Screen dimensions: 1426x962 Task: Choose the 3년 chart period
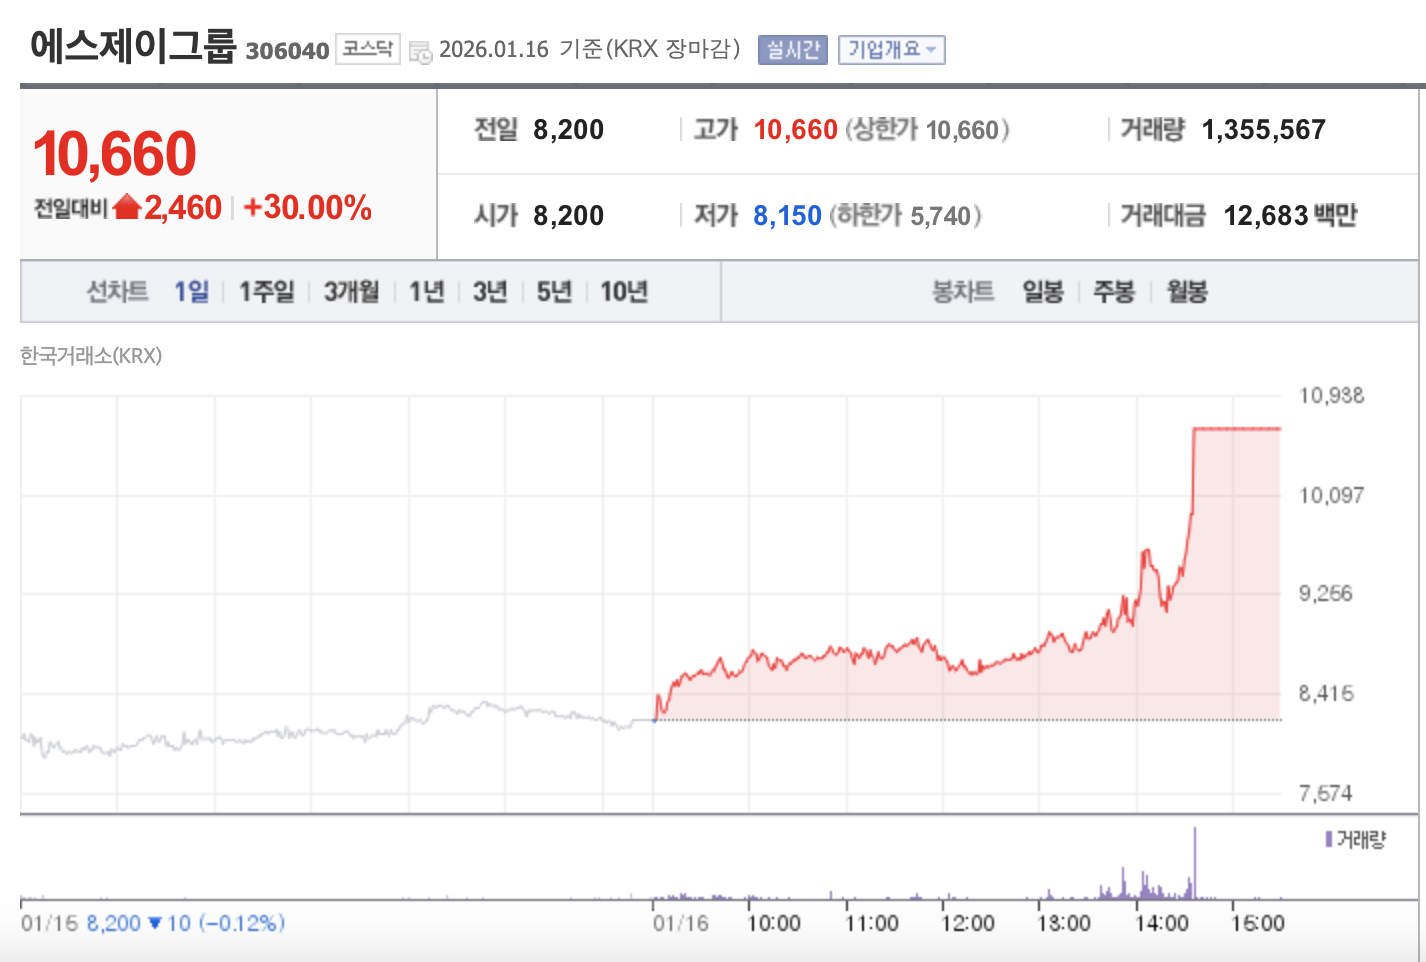pyautogui.click(x=490, y=291)
